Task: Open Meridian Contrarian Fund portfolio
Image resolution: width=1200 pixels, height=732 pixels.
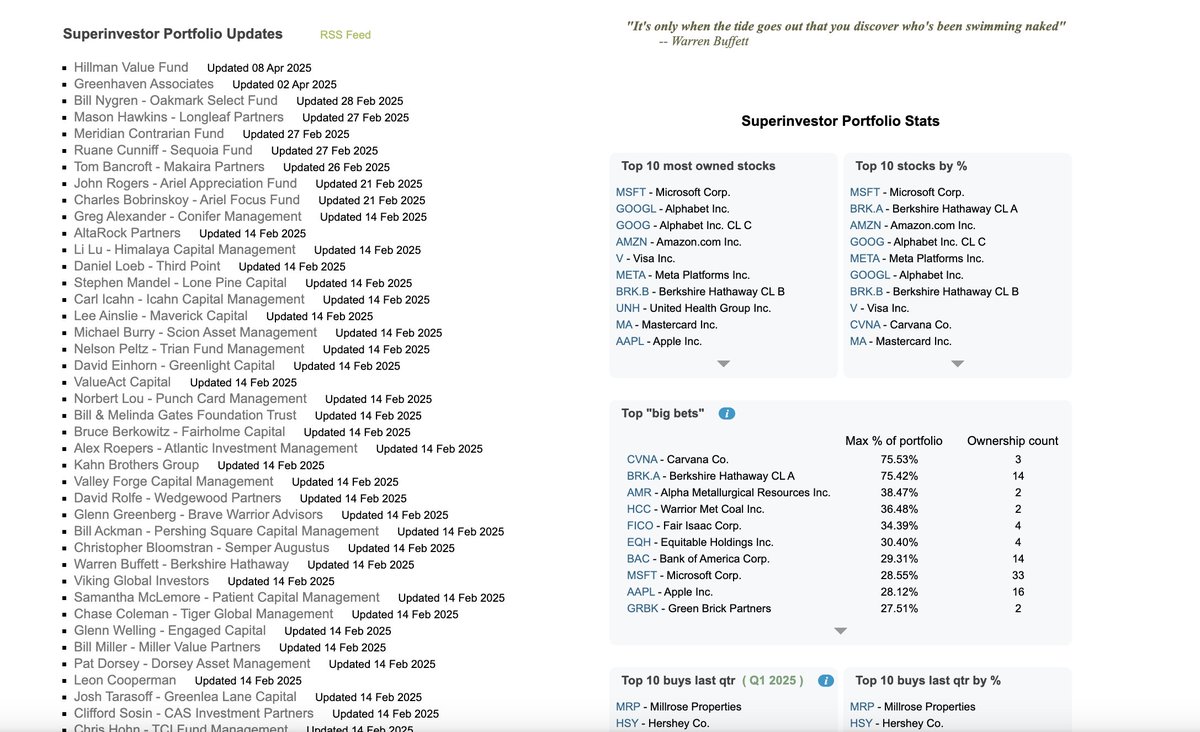Action: click(x=149, y=133)
